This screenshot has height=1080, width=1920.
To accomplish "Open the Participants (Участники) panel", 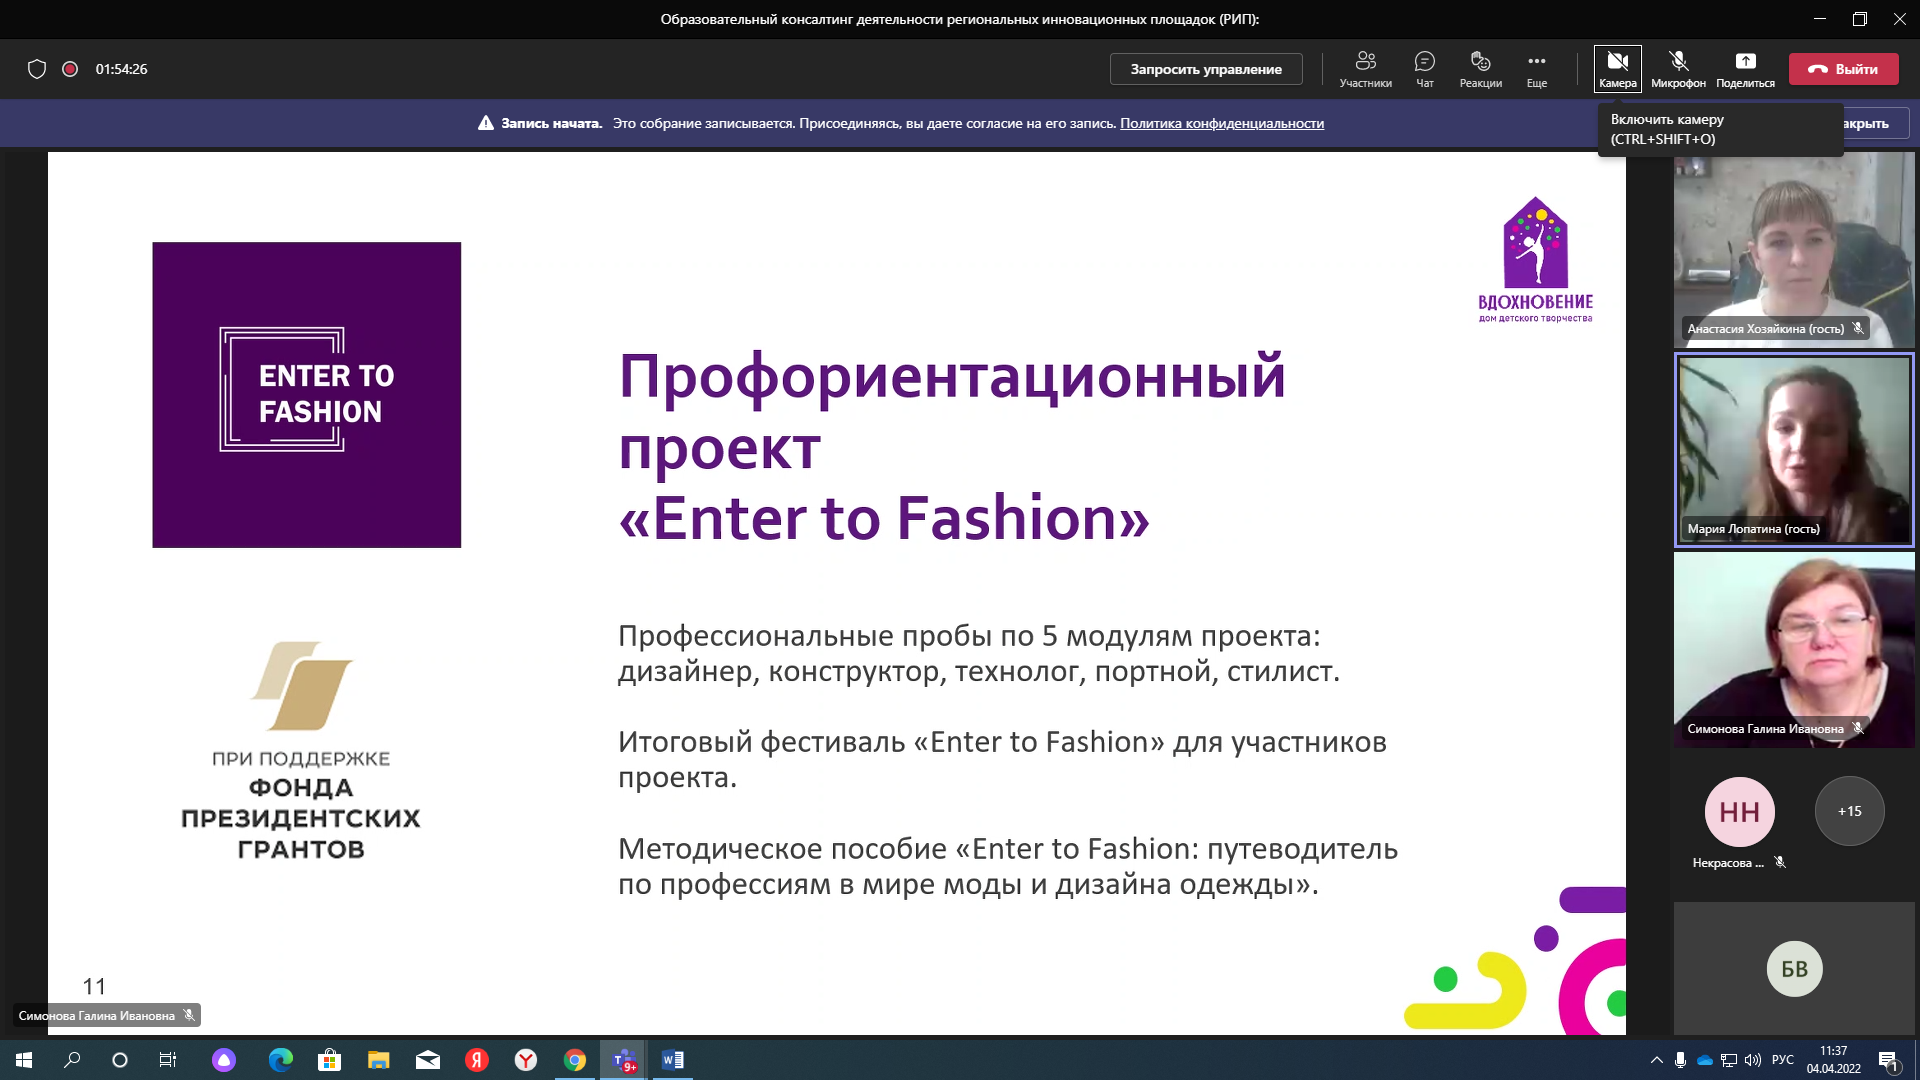I will tap(1365, 69).
